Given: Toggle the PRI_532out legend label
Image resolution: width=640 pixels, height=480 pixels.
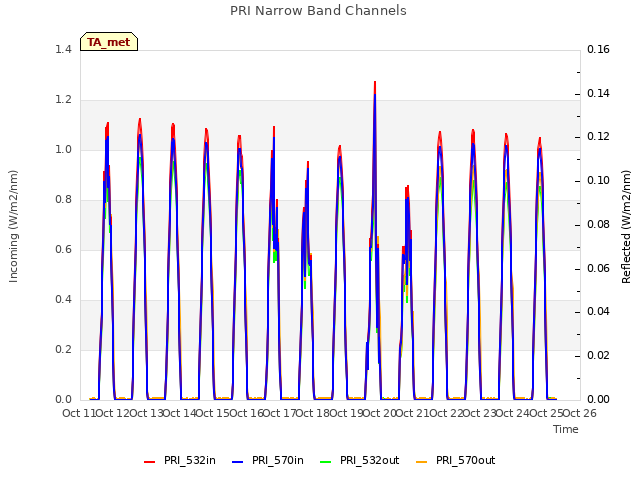Looking at the screenshot, I should [370, 460].
